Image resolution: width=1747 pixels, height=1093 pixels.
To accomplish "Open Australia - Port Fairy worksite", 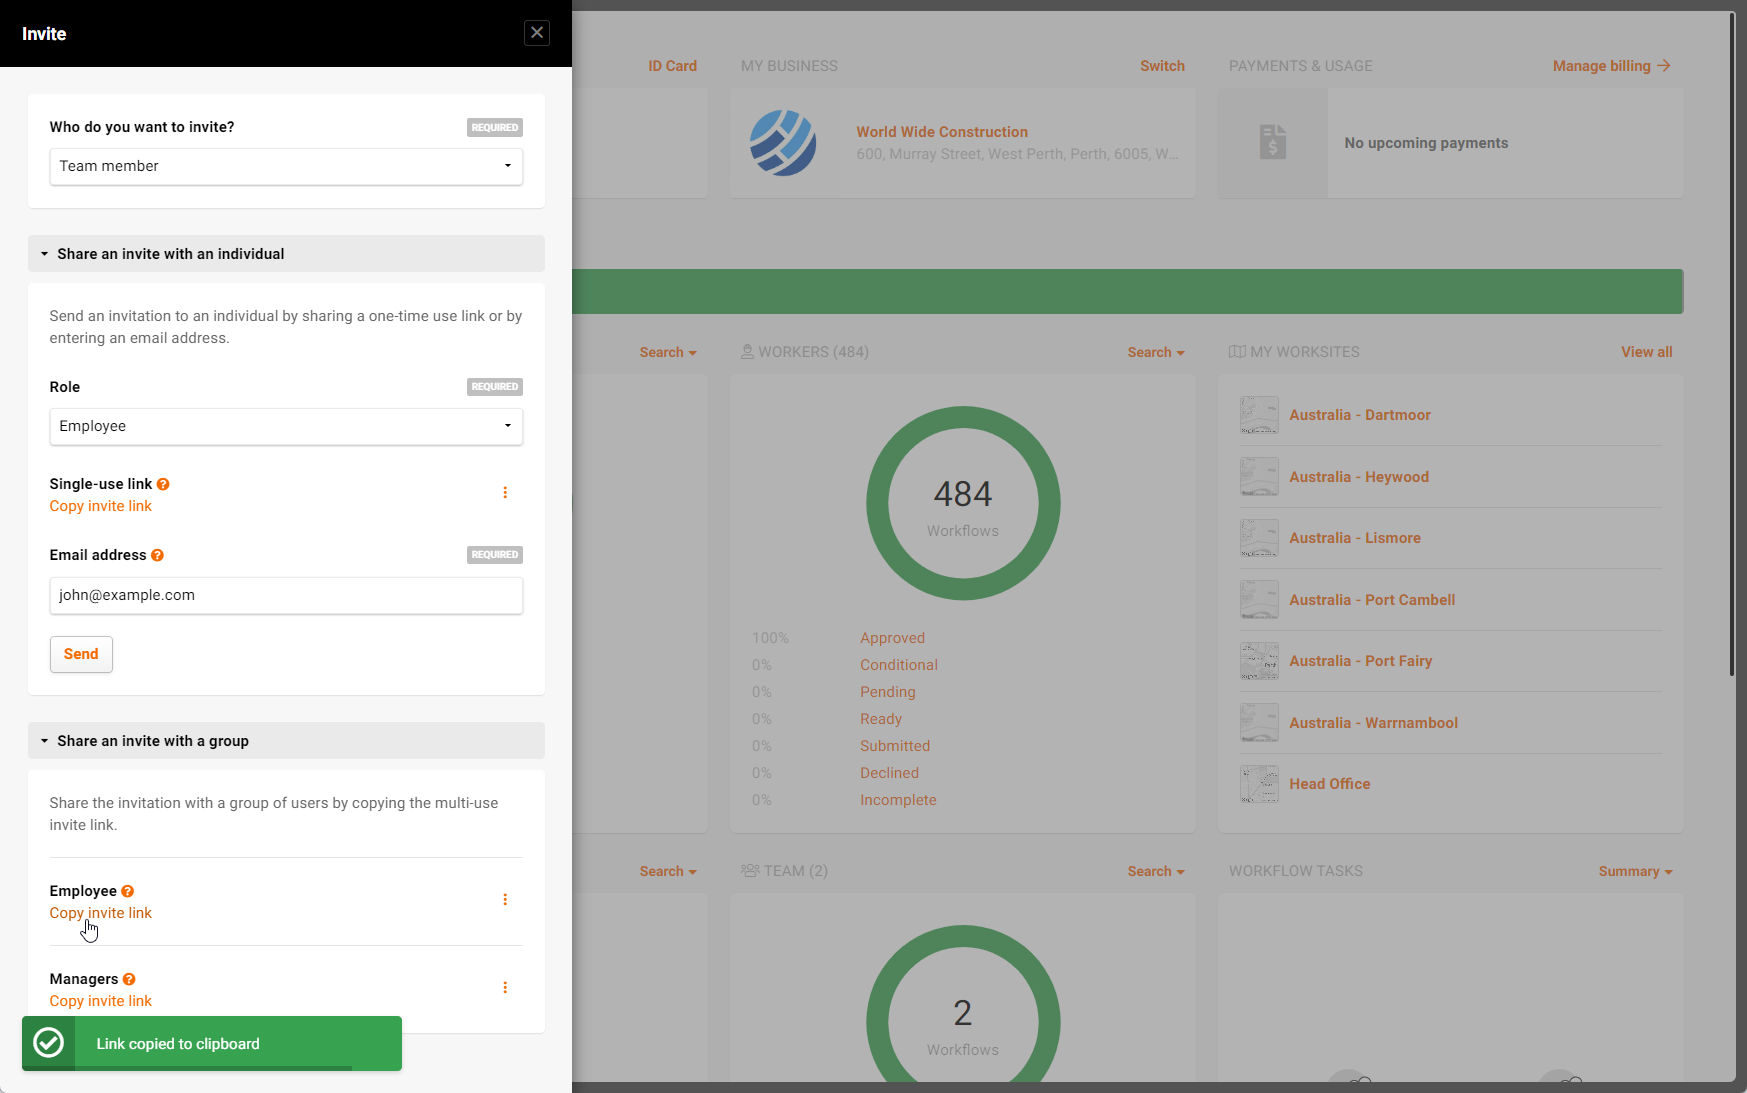I will coord(1360,661).
